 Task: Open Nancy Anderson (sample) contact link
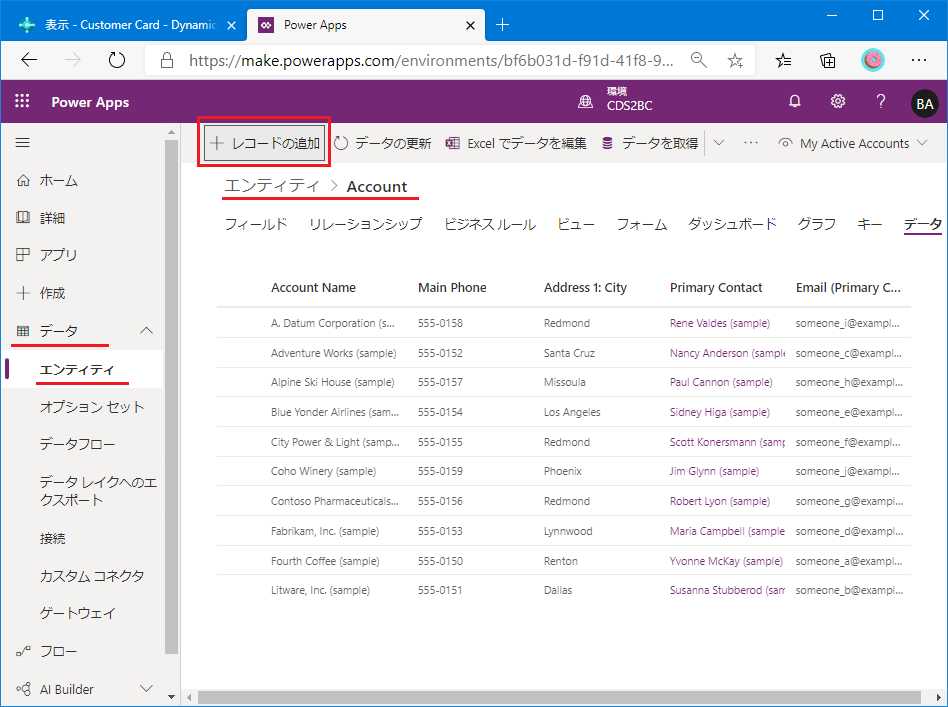click(x=727, y=353)
